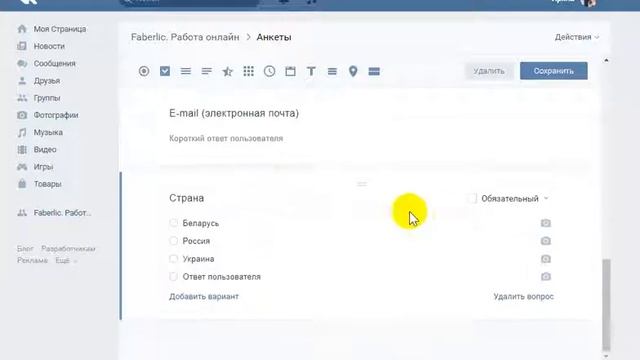The height and width of the screenshot is (360, 640).
Task: Select the section divider tool
Action: (x=374, y=71)
